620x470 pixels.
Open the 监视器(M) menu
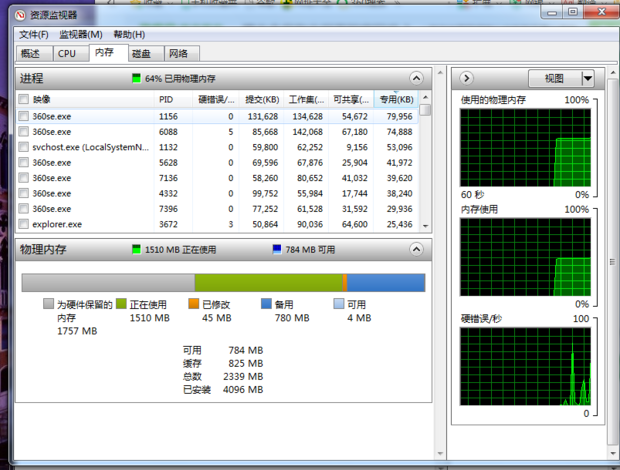tap(81, 35)
